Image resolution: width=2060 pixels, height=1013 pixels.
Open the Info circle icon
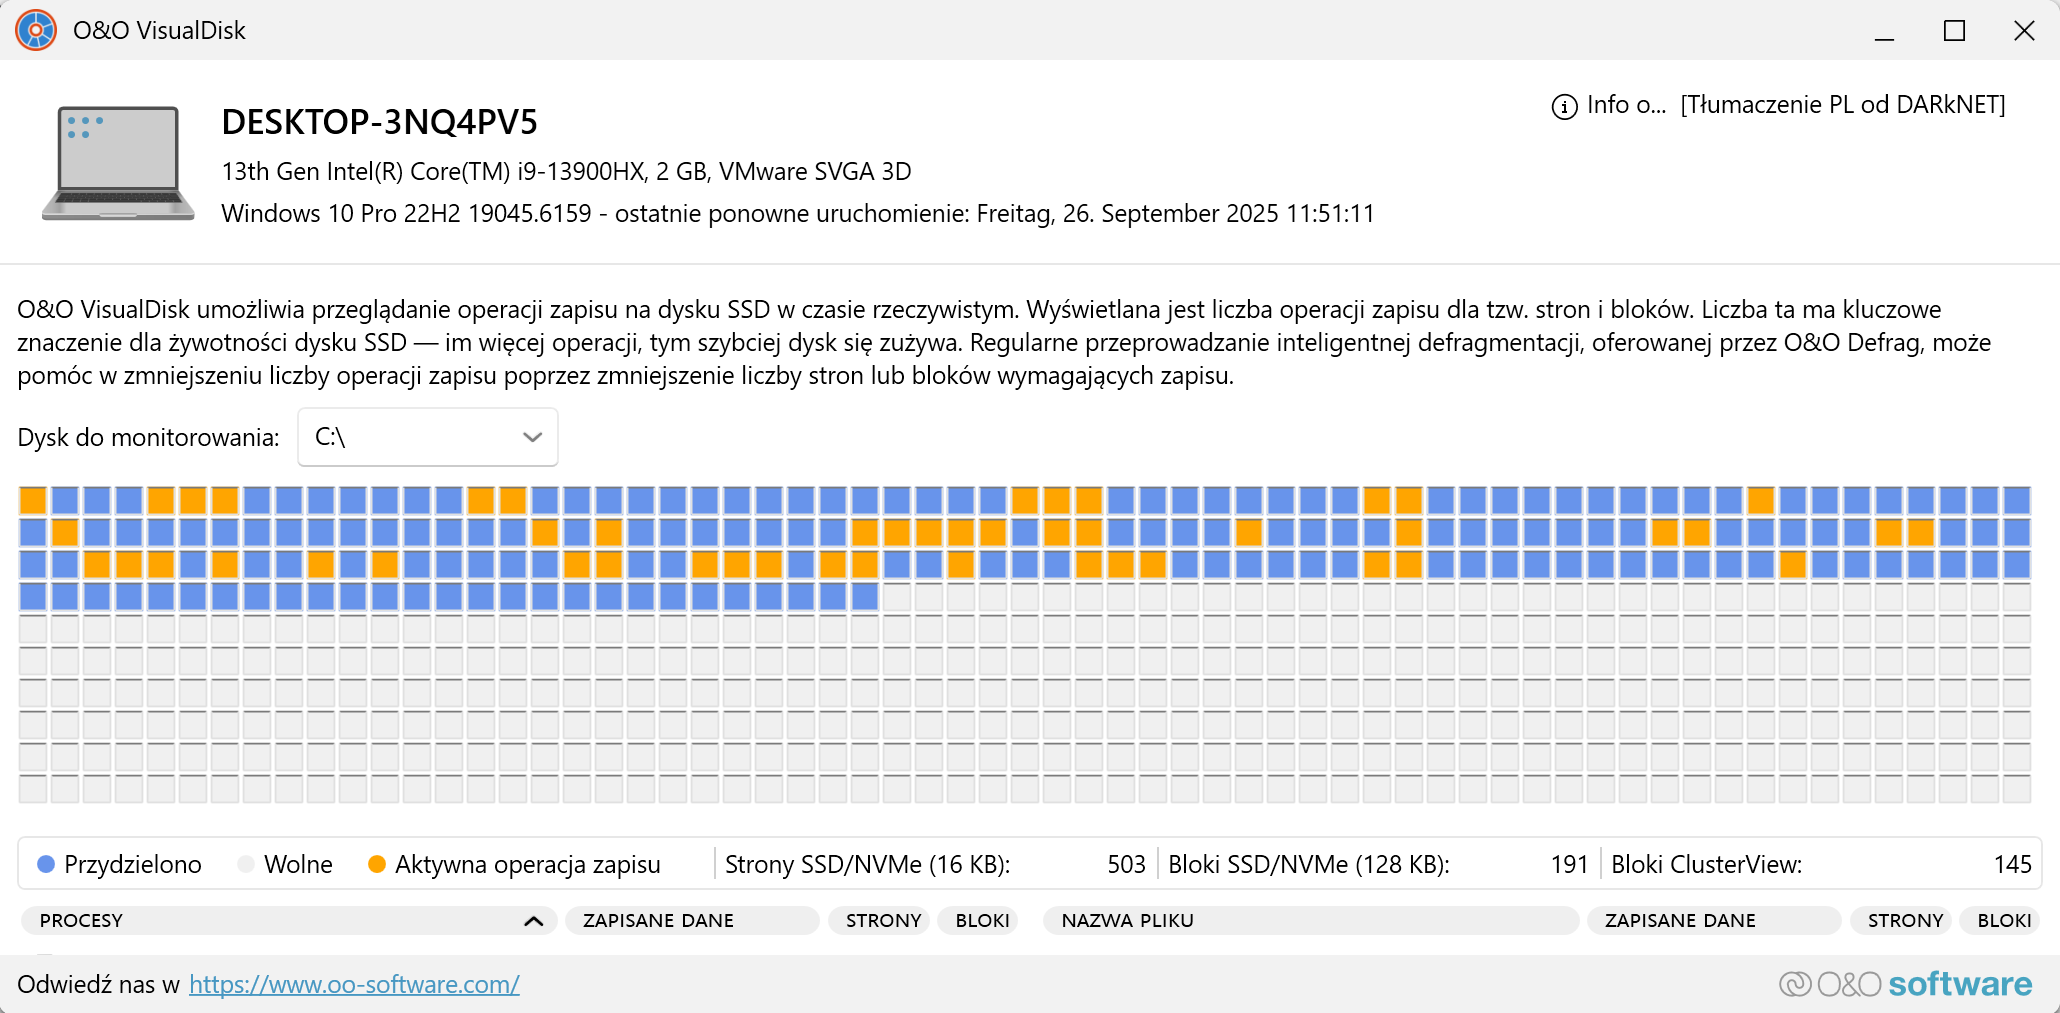pos(1564,106)
